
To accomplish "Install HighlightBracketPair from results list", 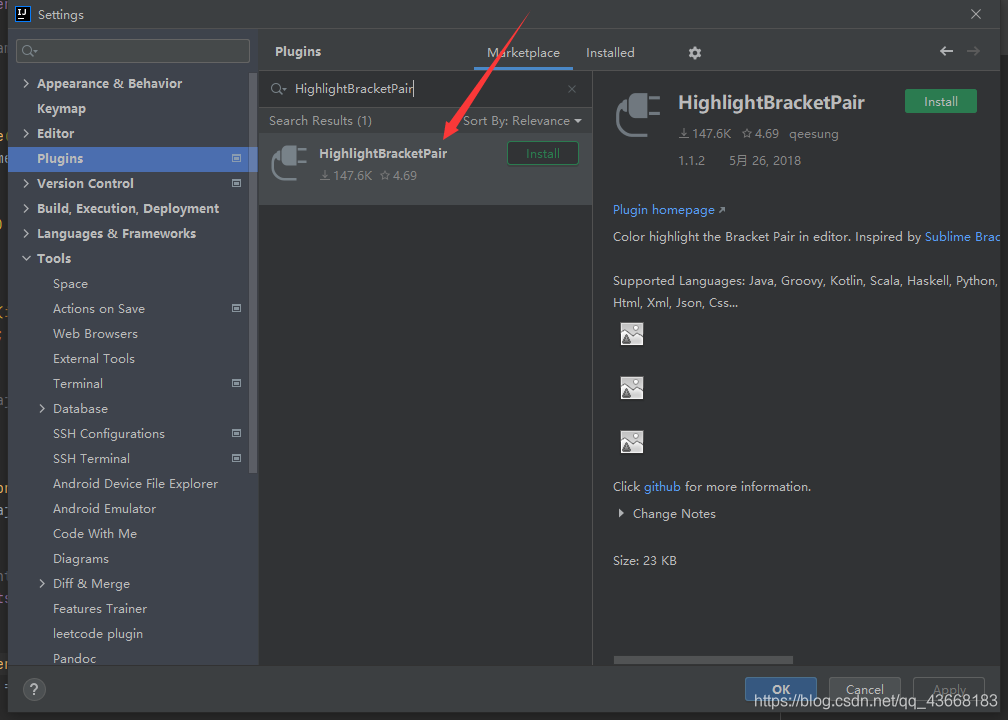I will point(543,154).
